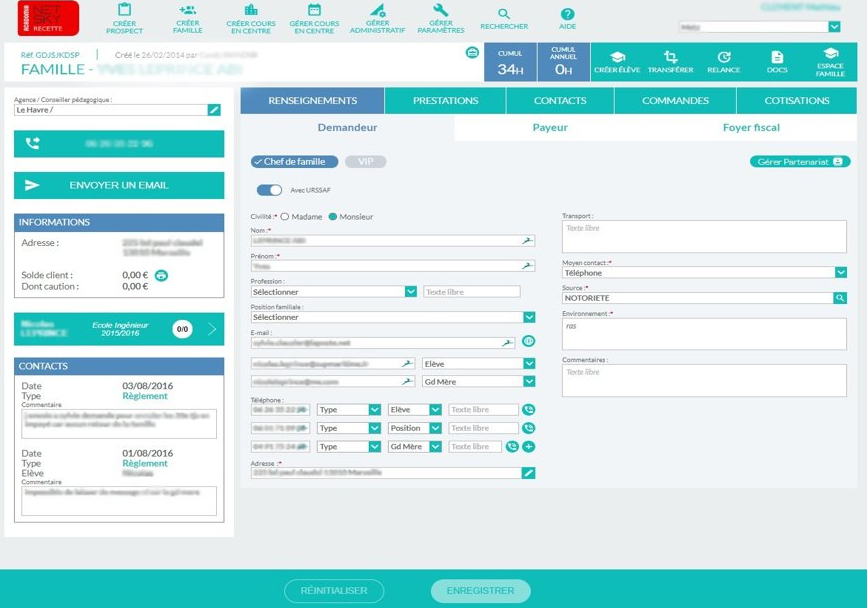The width and height of the screenshot is (867, 608).
Task: Open the Foyer fiscal sub-tab
Action: [x=751, y=128]
